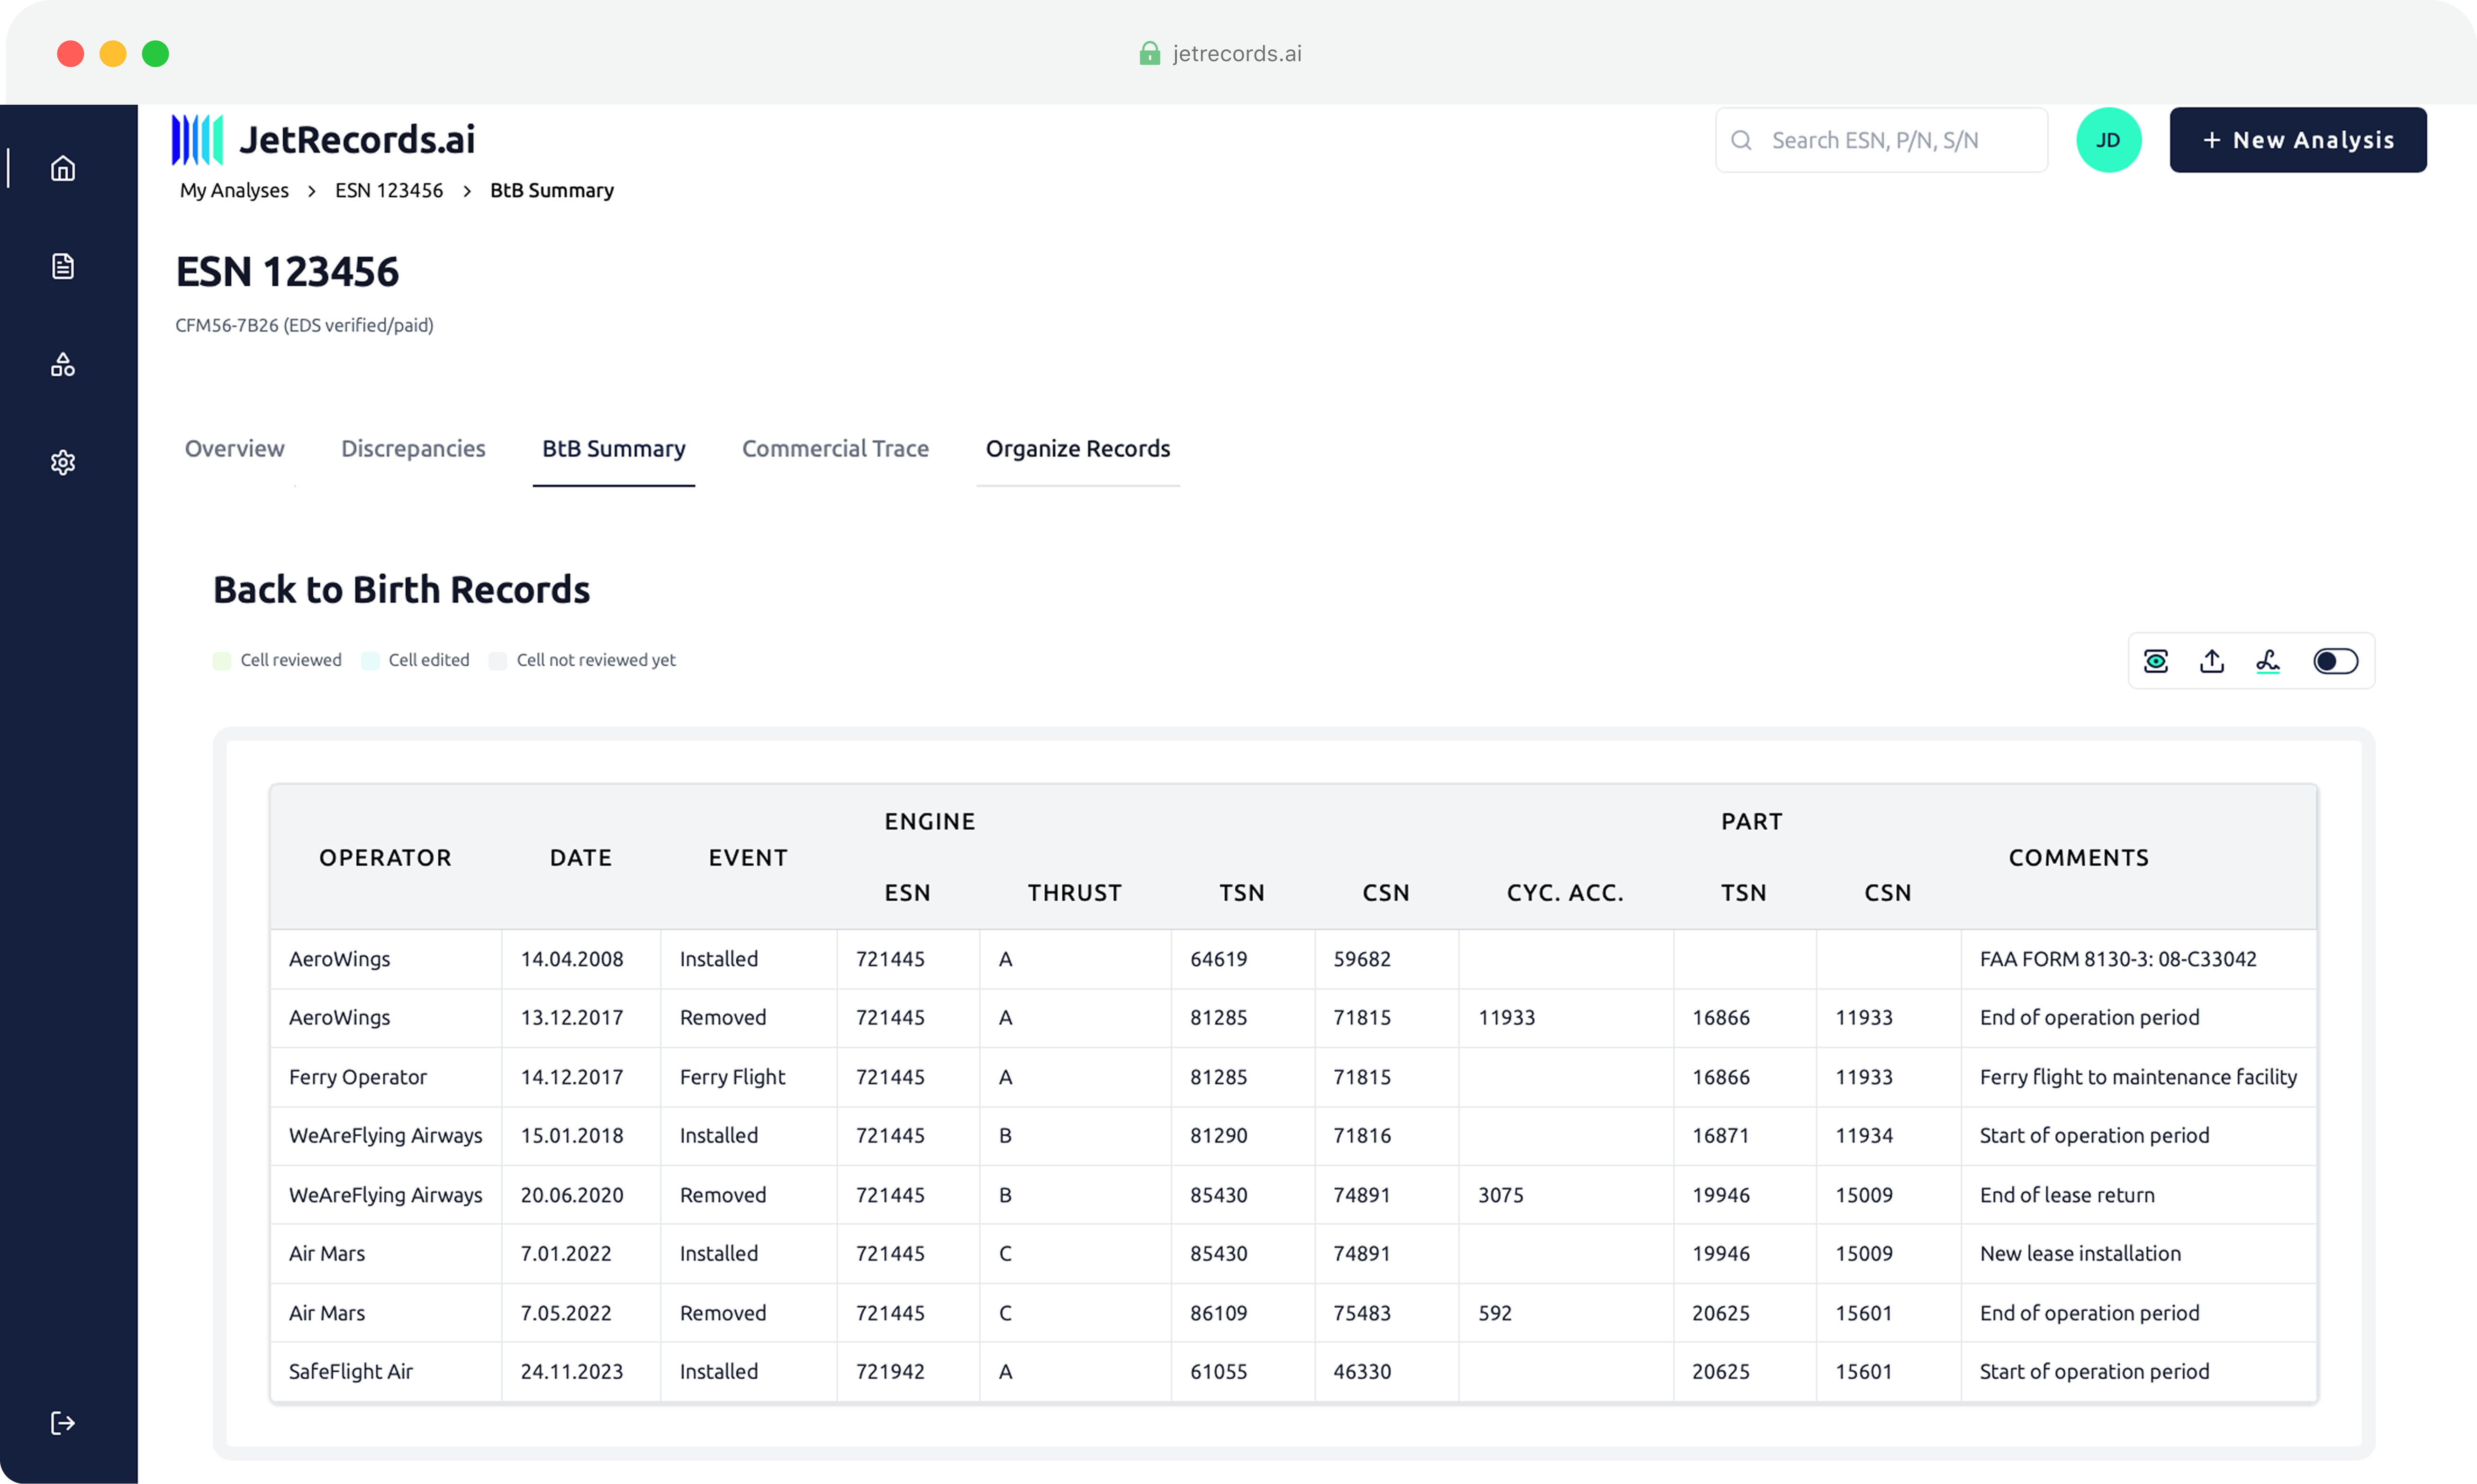
Task: Expand the My Analyses breadcrumb
Action: (233, 190)
